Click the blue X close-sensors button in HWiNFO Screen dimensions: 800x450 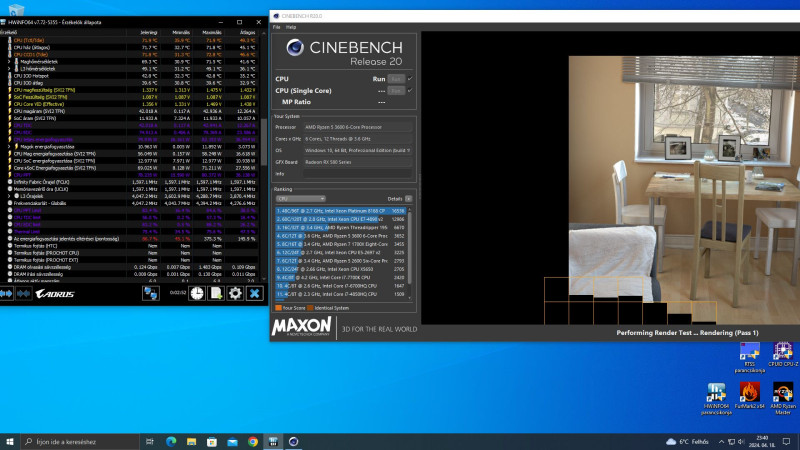click(x=255, y=293)
